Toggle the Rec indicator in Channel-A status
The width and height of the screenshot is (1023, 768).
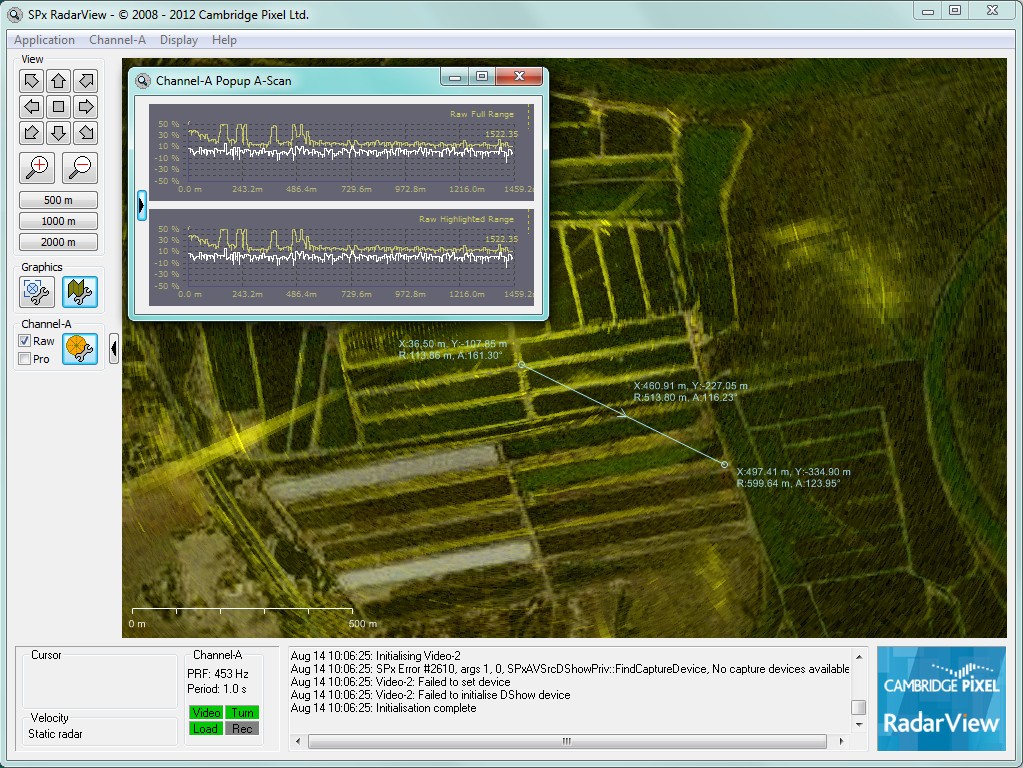point(243,729)
